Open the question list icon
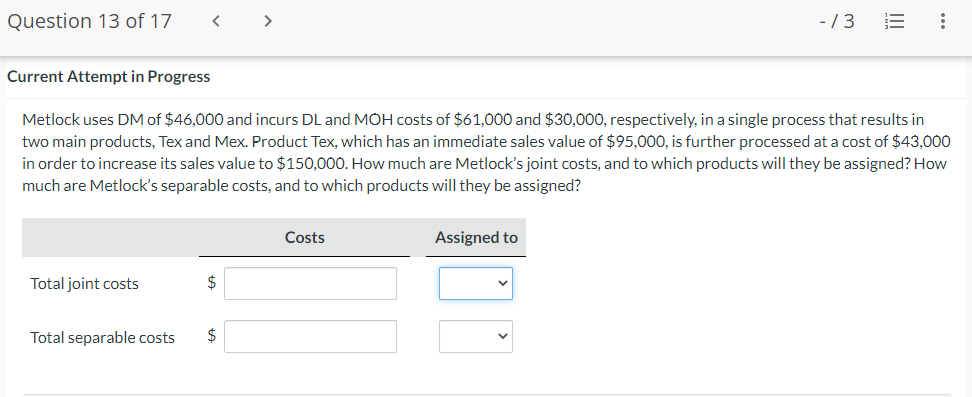 894,22
